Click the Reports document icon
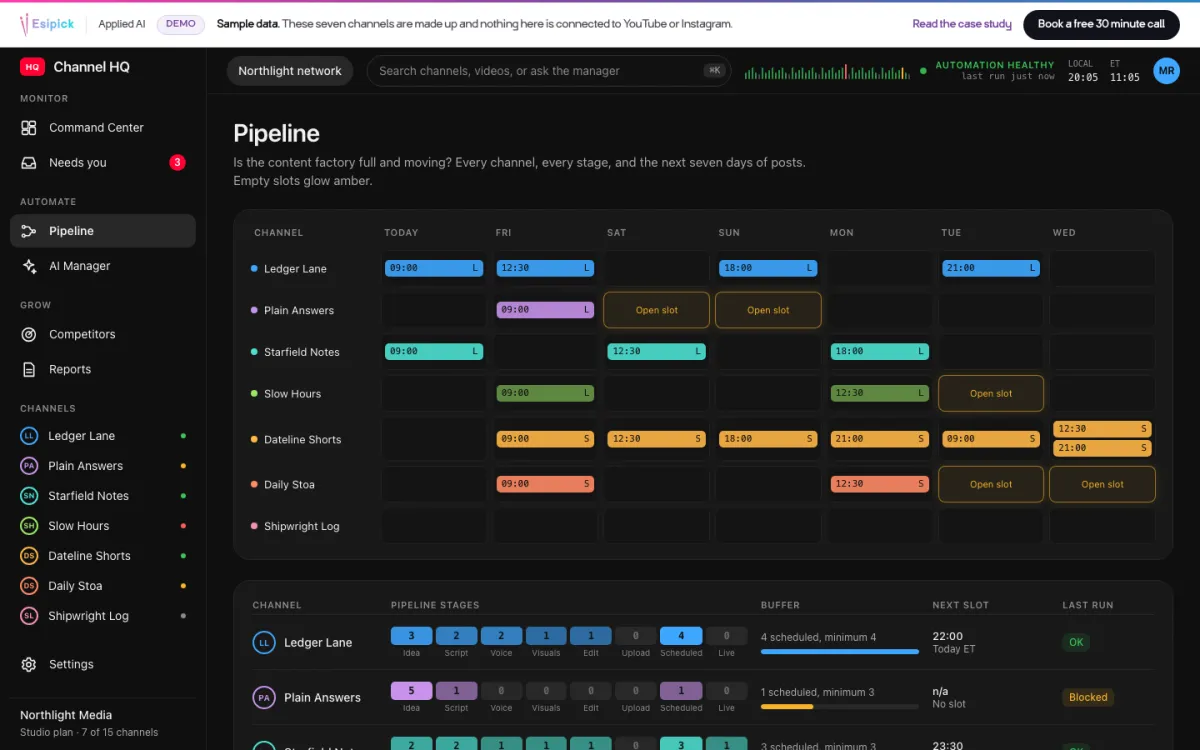This screenshot has height=750, width=1200. pyautogui.click(x=29, y=370)
